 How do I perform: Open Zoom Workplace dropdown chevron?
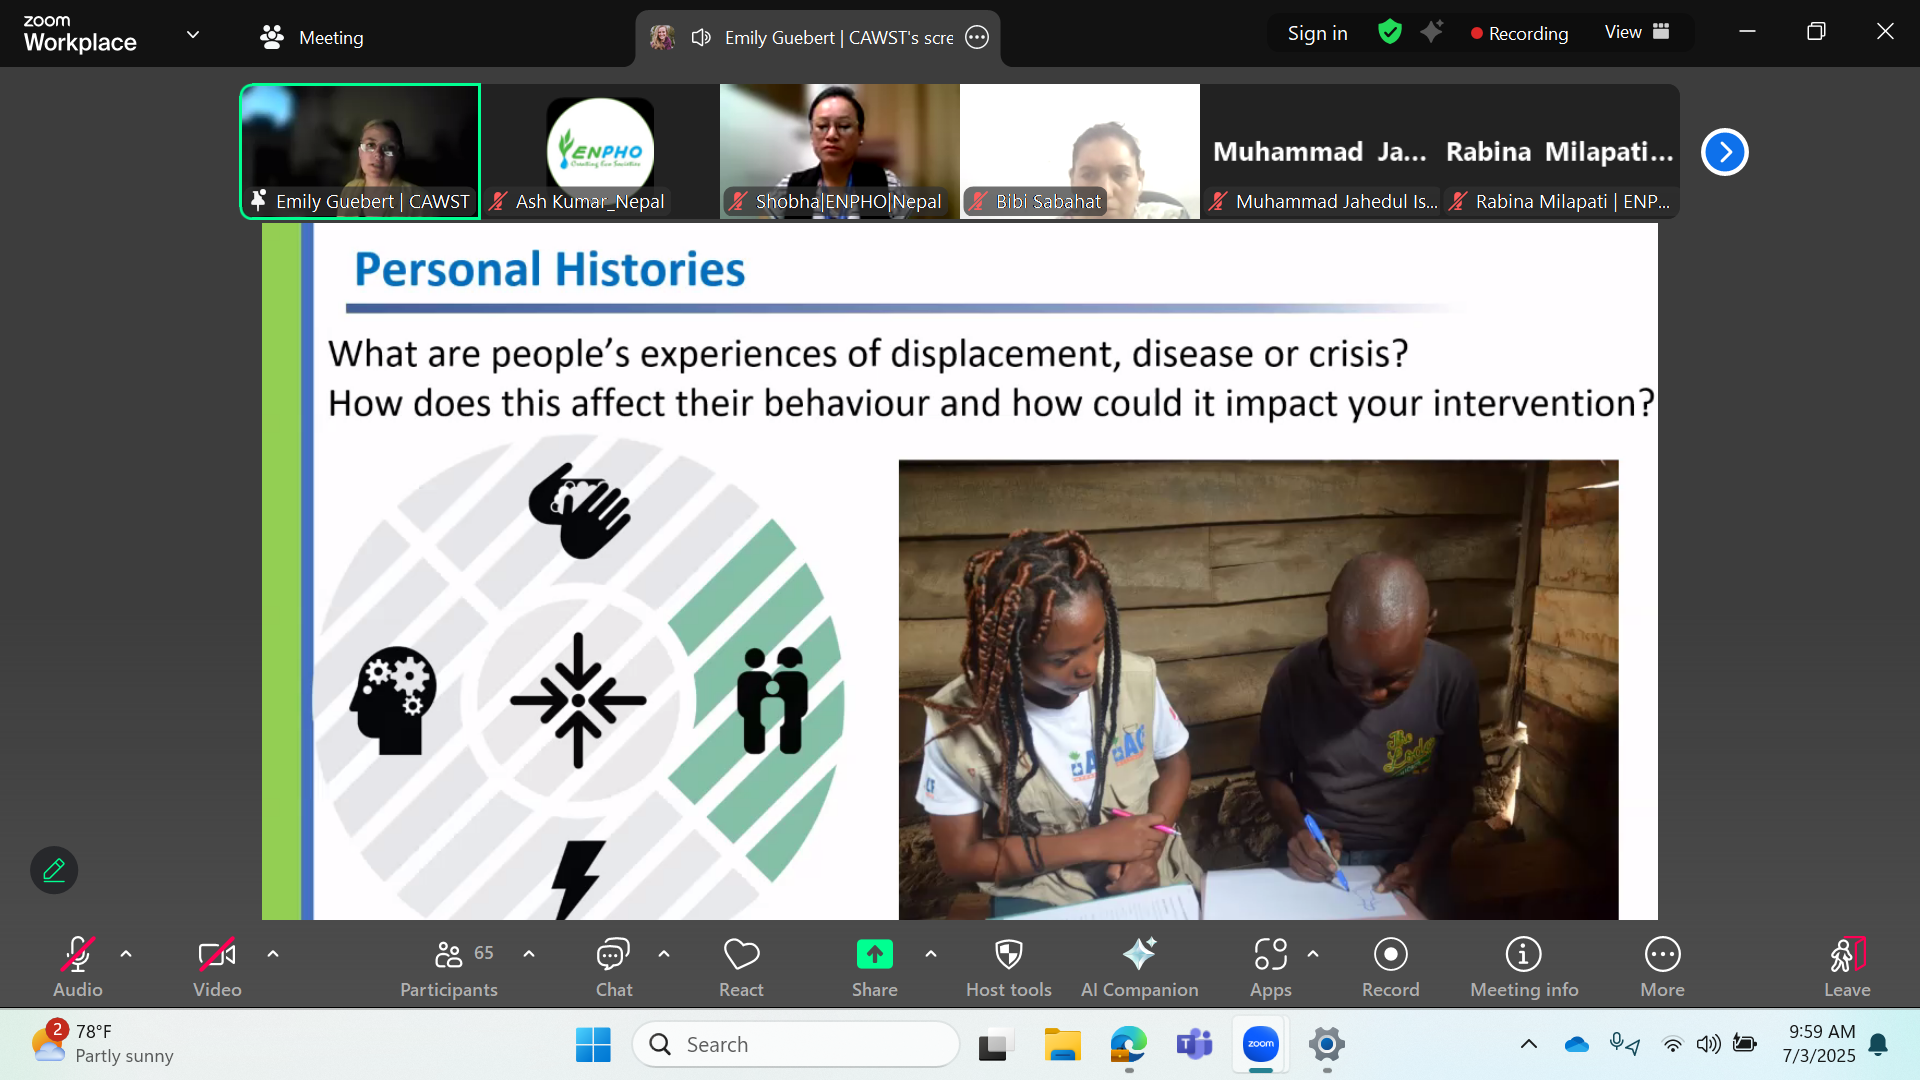(193, 35)
